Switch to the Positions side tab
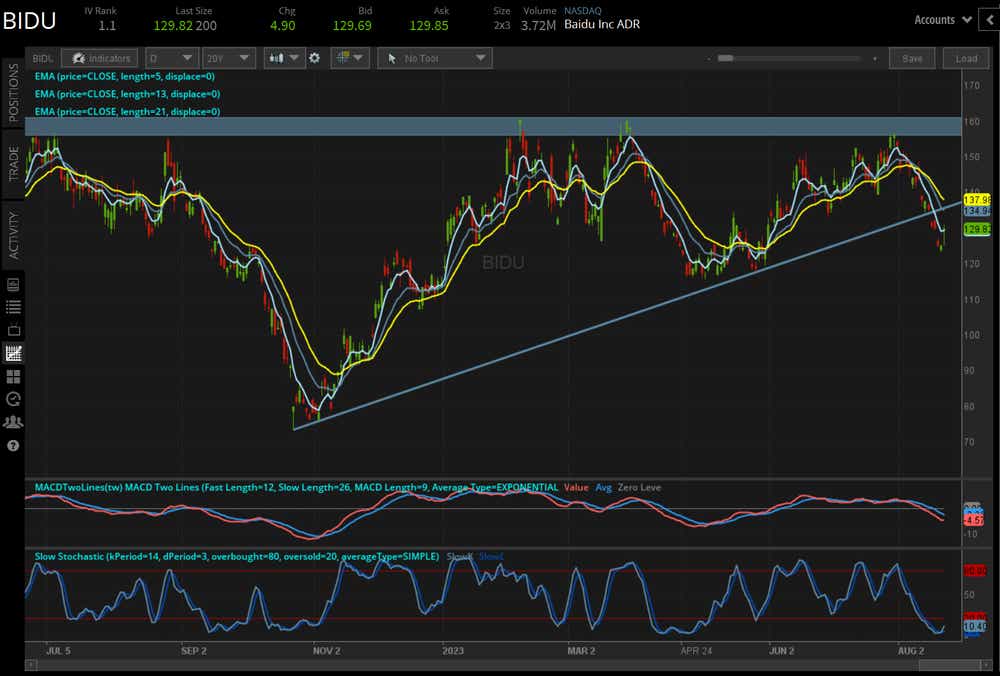Image resolution: width=1000 pixels, height=676 pixels. (x=13, y=93)
